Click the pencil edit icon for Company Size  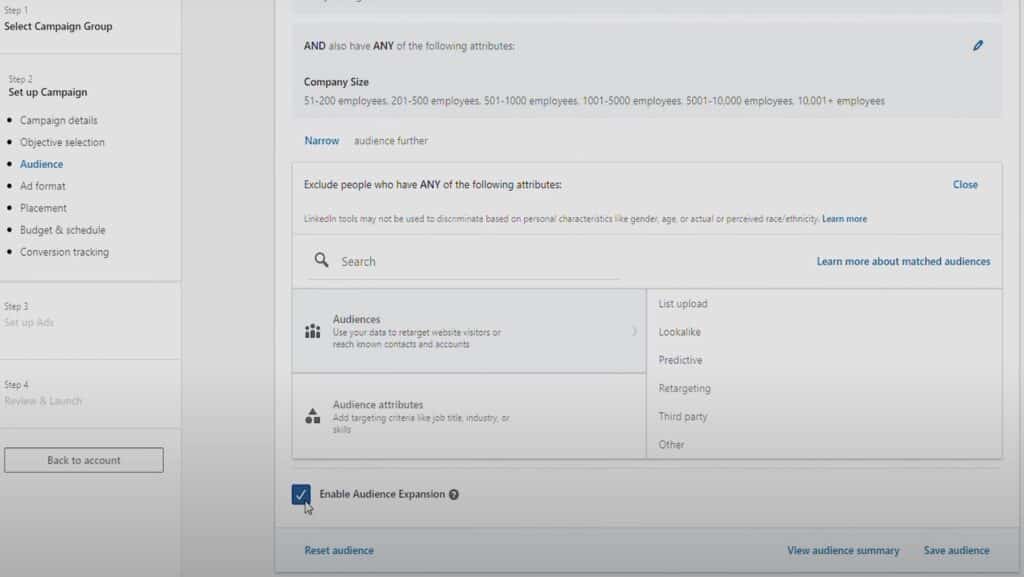tap(977, 46)
